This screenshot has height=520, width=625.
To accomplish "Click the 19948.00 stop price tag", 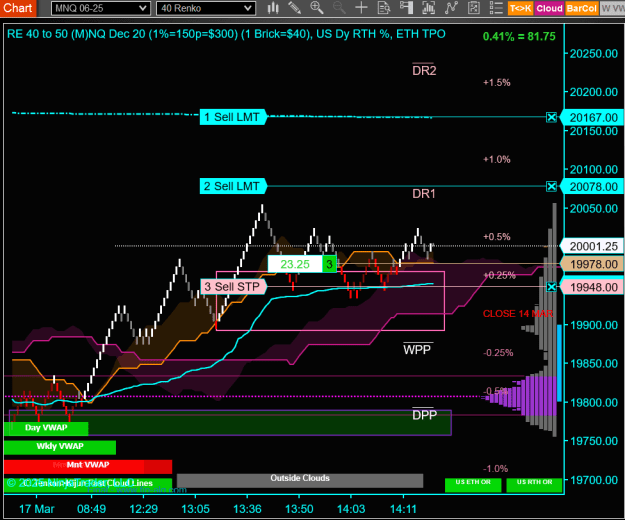I will pyautogui.click(x=593, y=287).
